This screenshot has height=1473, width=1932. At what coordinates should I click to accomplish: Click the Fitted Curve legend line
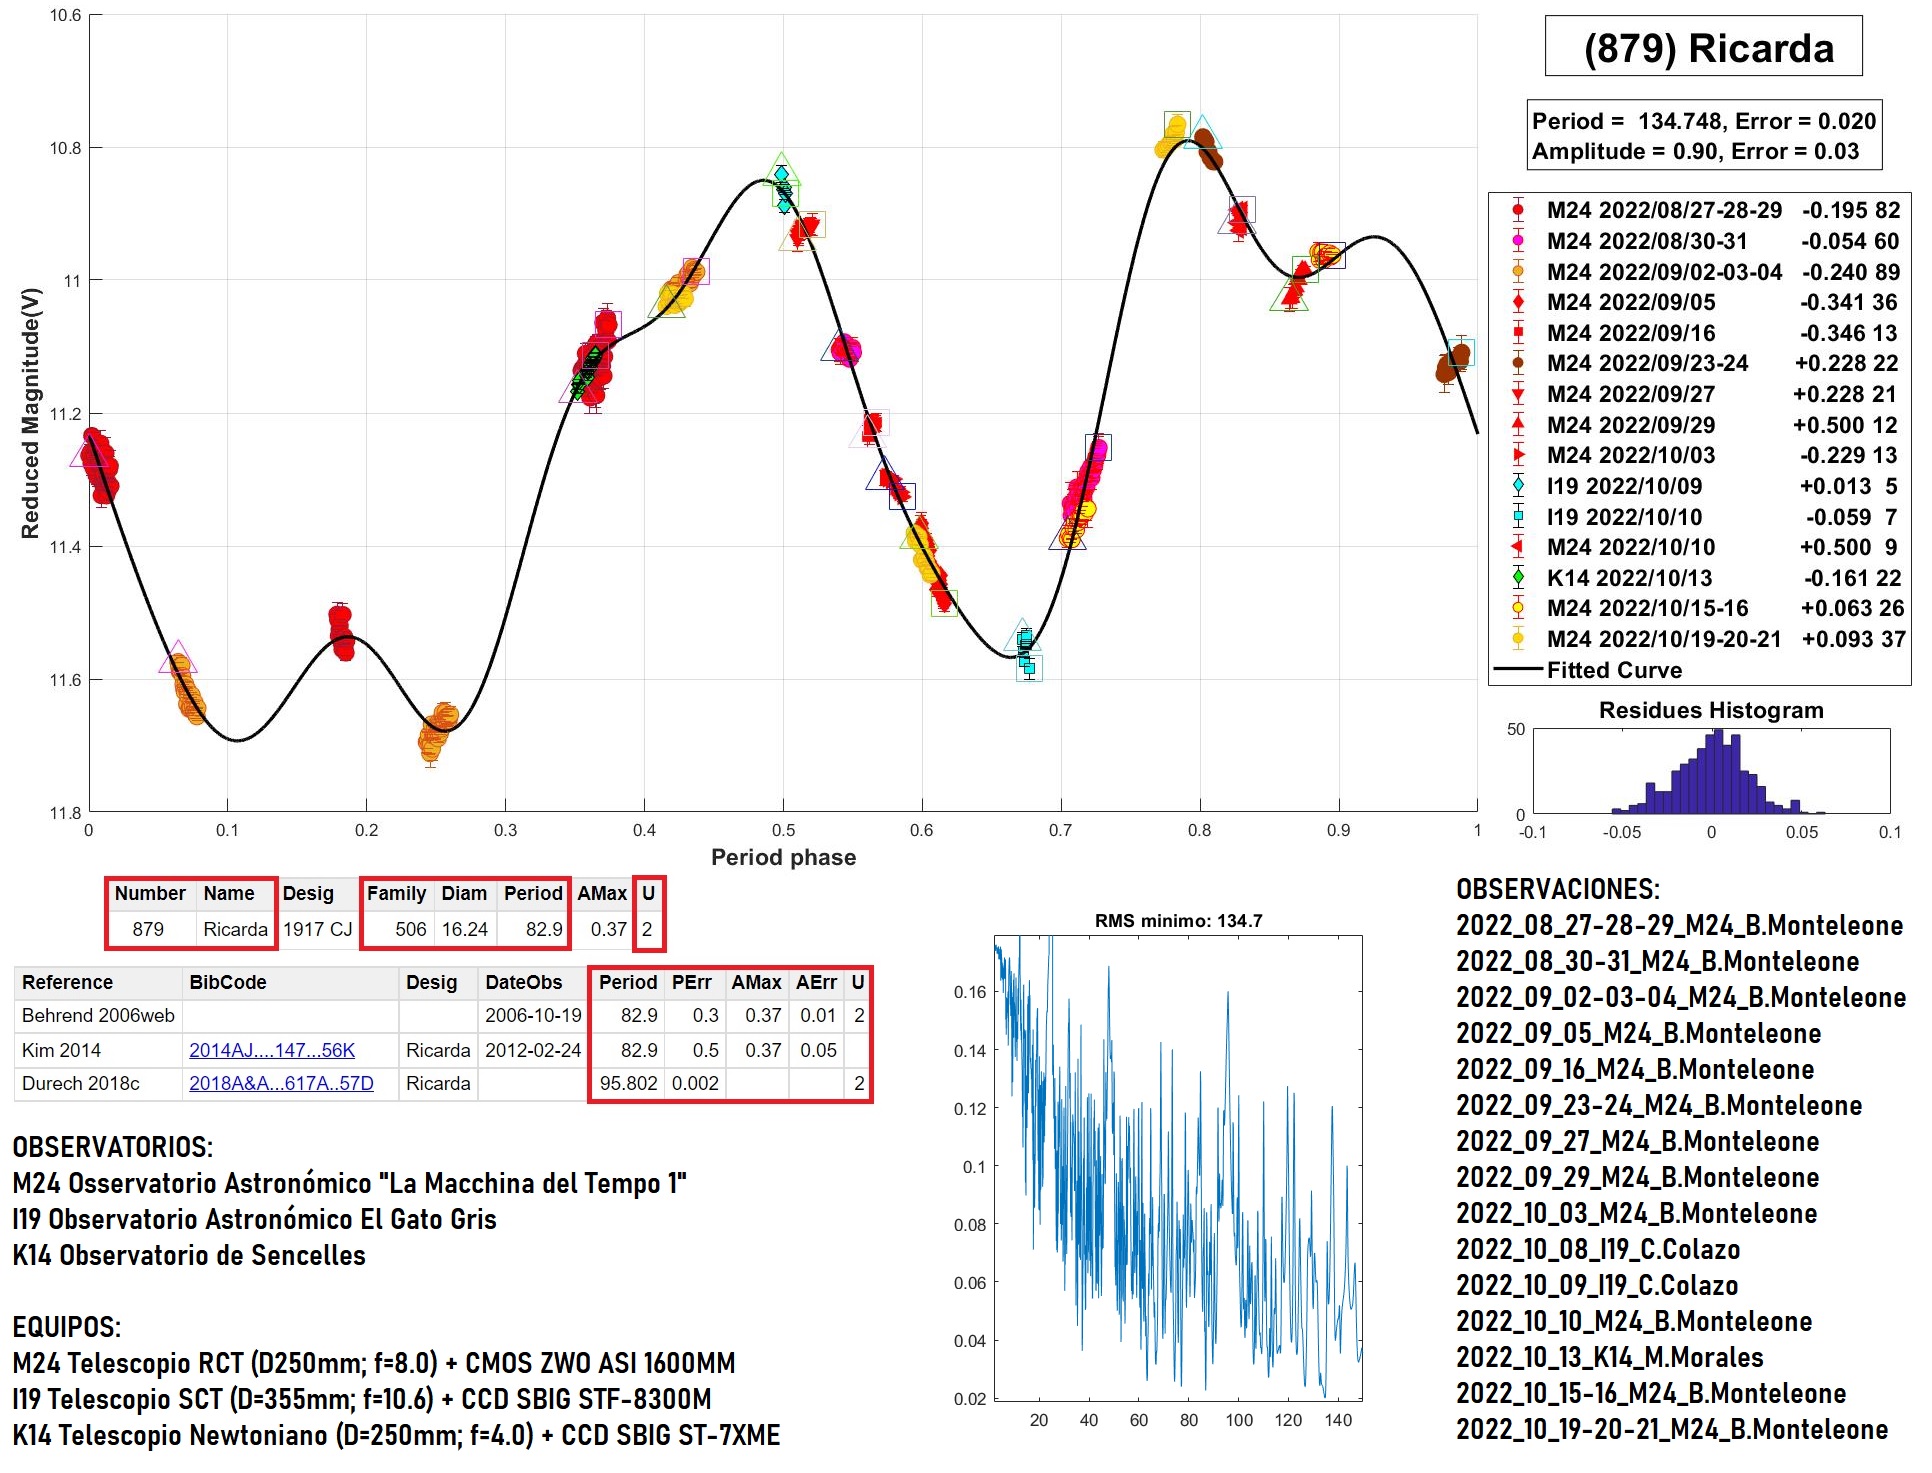pyautogui.click(x=1518, y=670)
